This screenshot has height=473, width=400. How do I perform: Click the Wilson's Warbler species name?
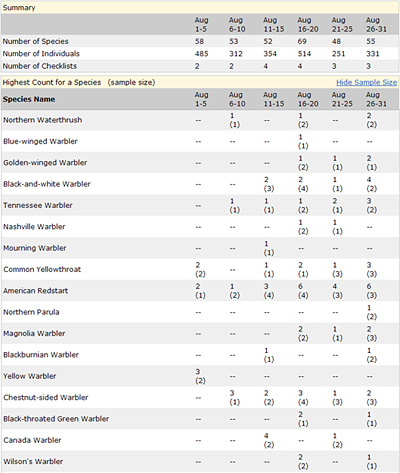[33, 461]
